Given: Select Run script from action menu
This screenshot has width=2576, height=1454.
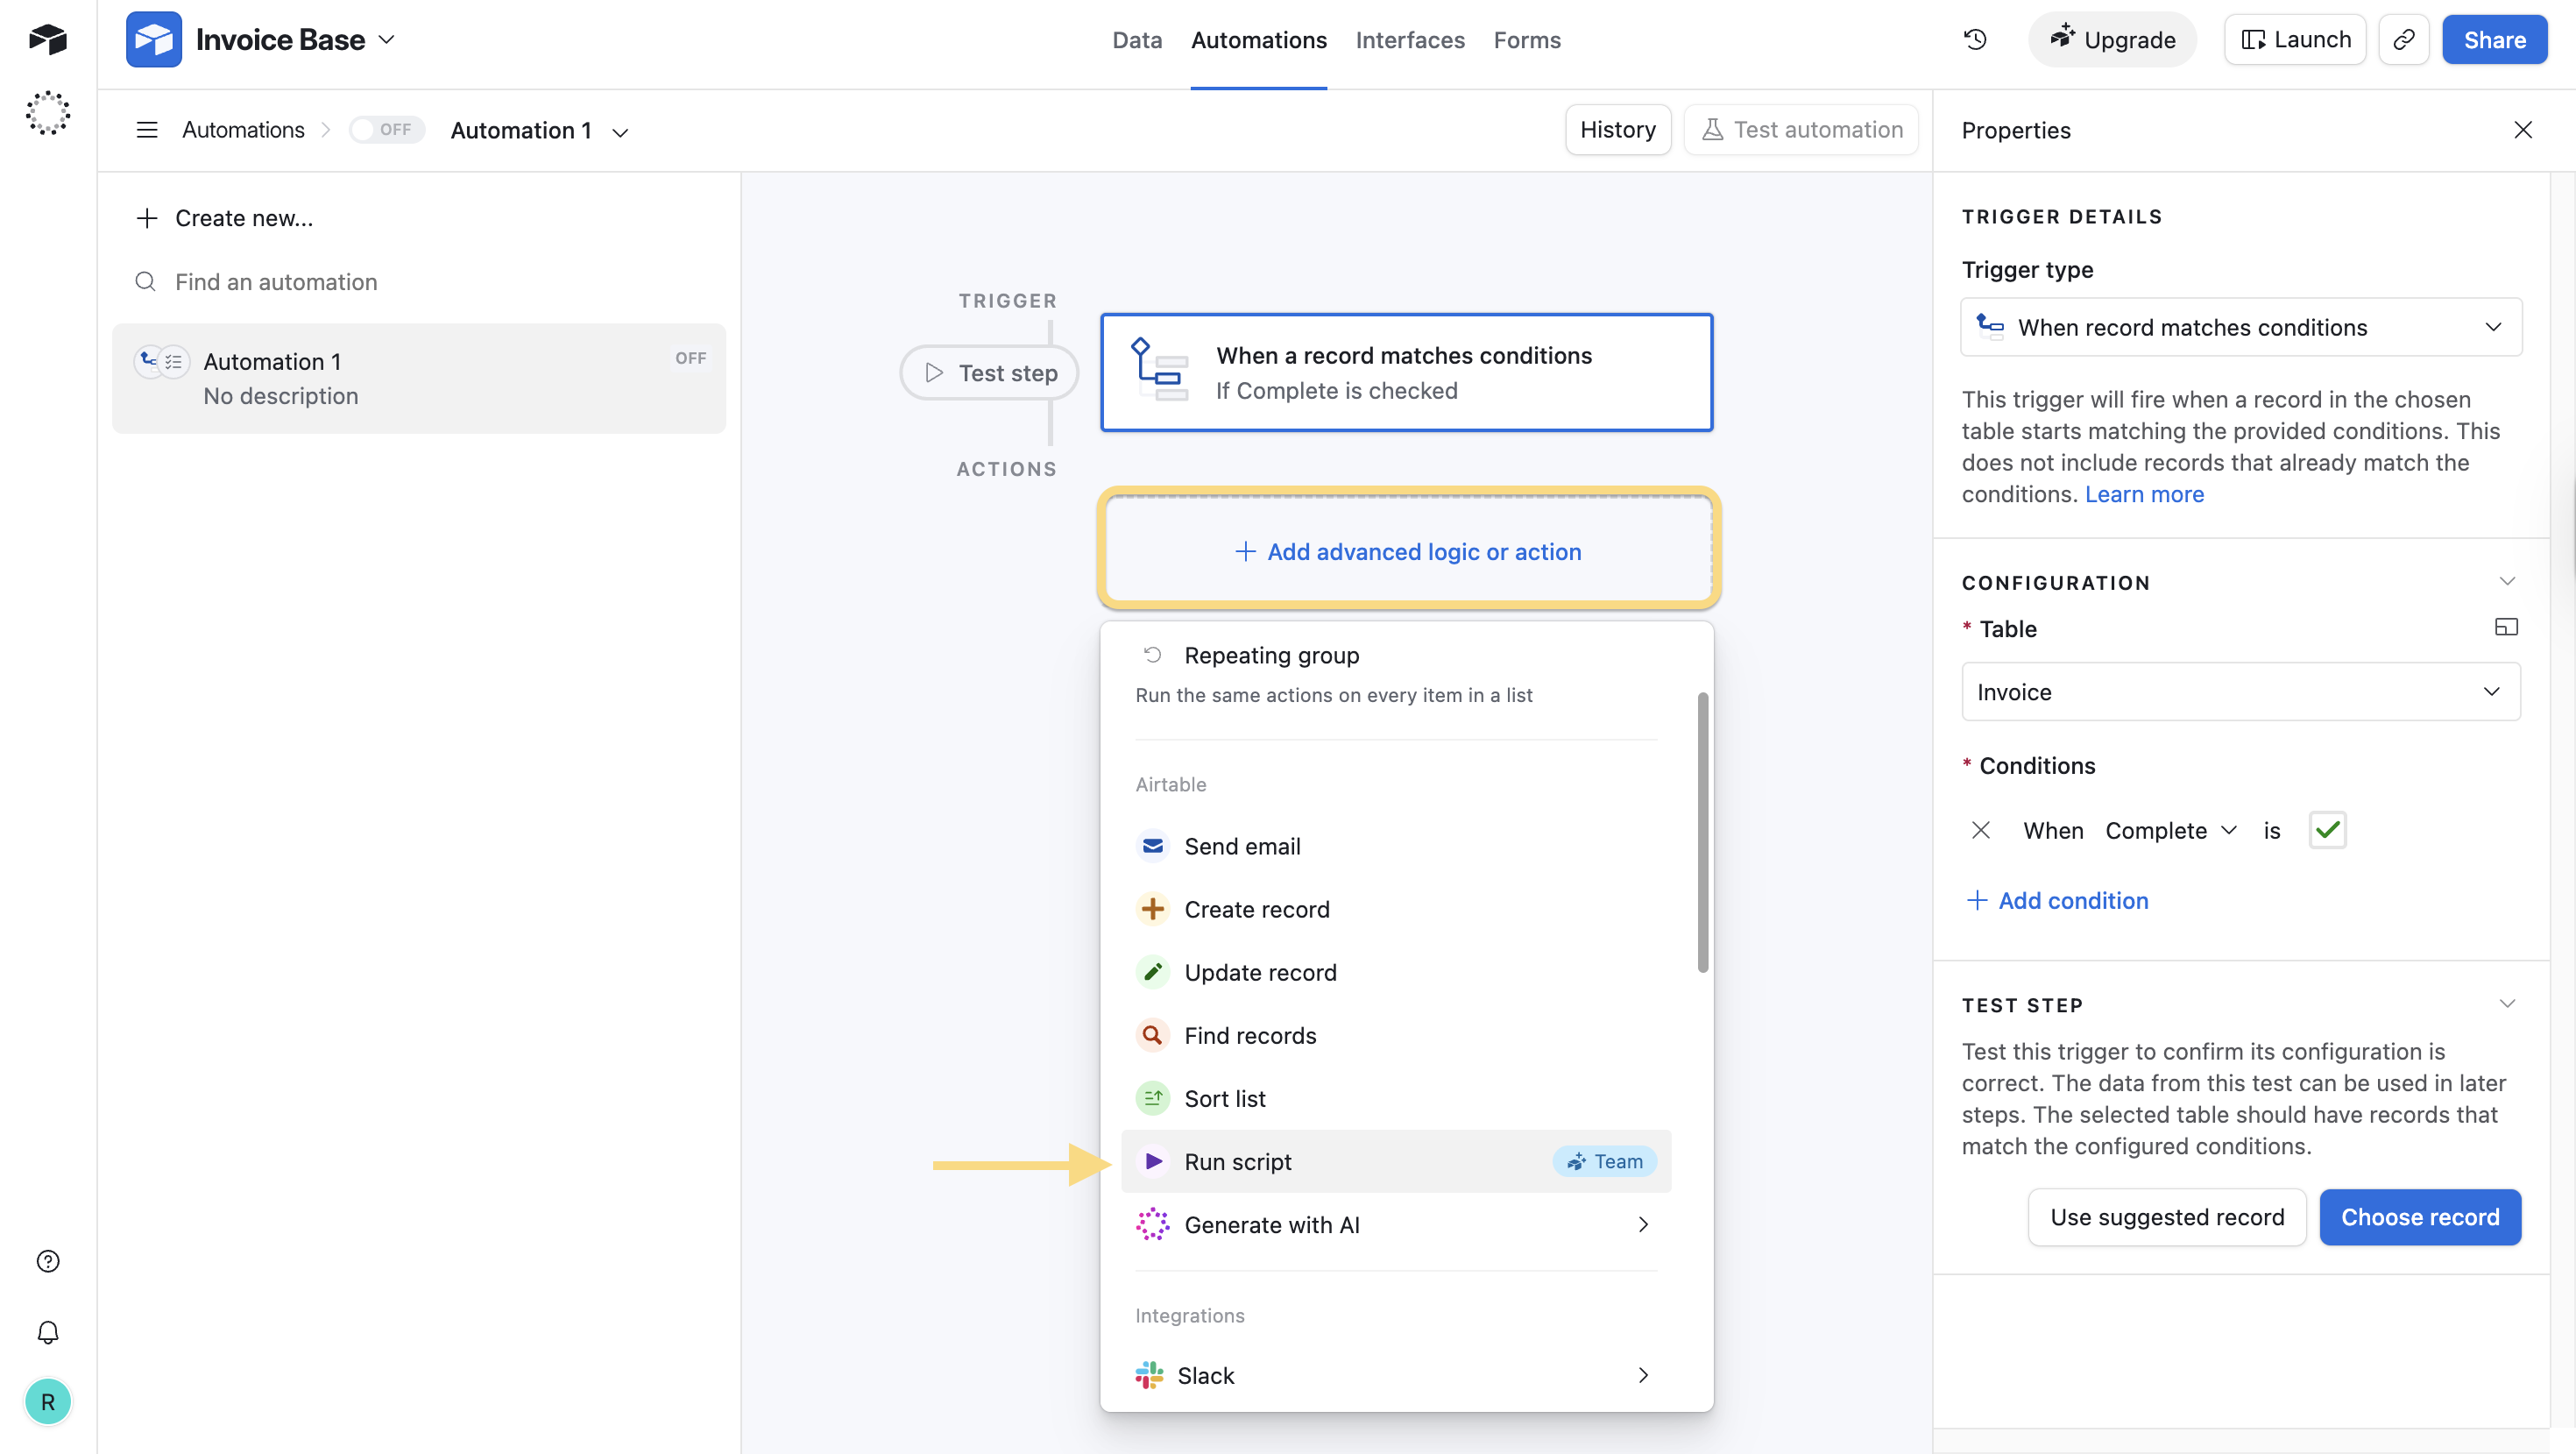Looking at the screenshot, I should point(1238,1161).
